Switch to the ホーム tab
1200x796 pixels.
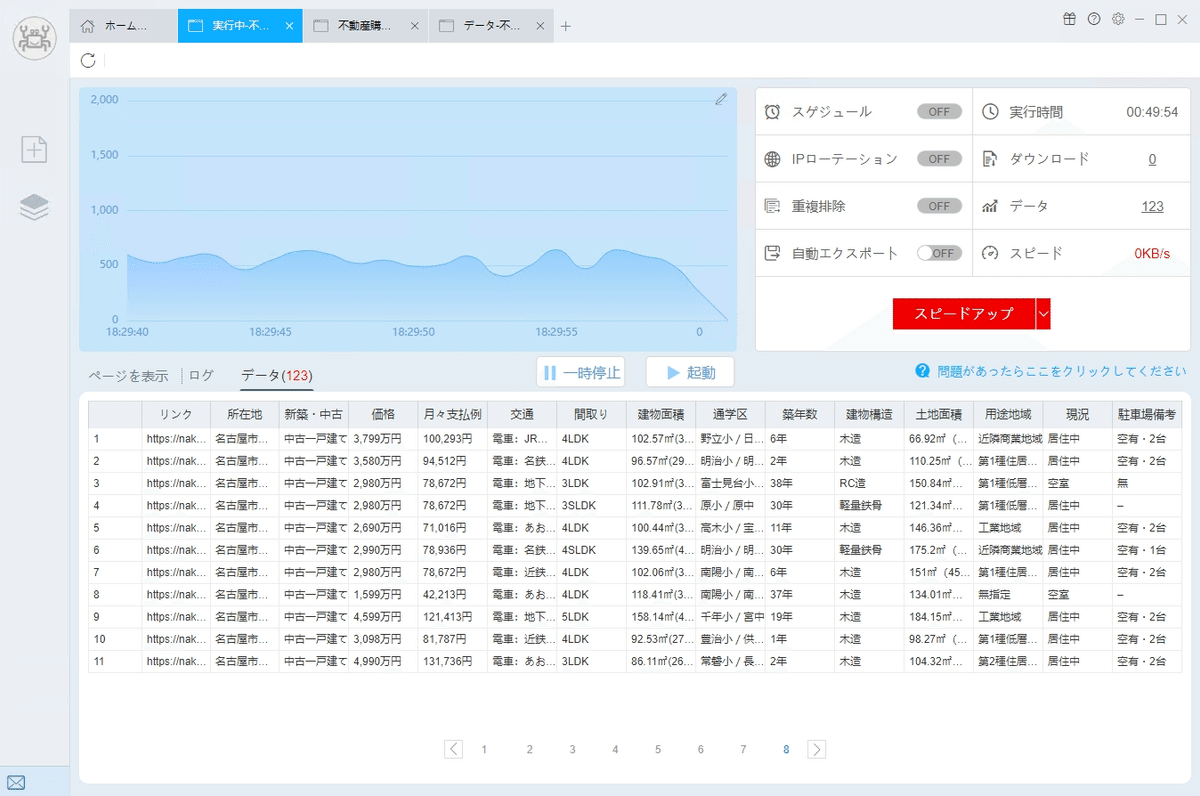[x=125, y=26]
